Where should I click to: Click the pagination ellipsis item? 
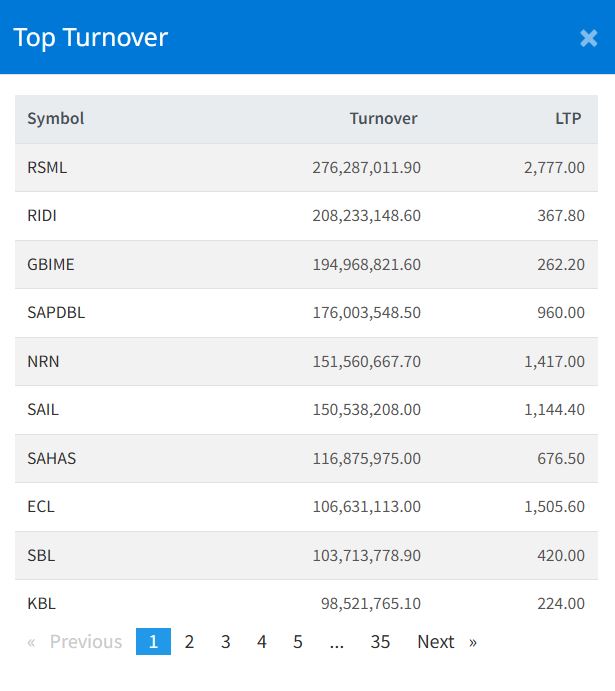pyautogui.click(x=337, y=642)
